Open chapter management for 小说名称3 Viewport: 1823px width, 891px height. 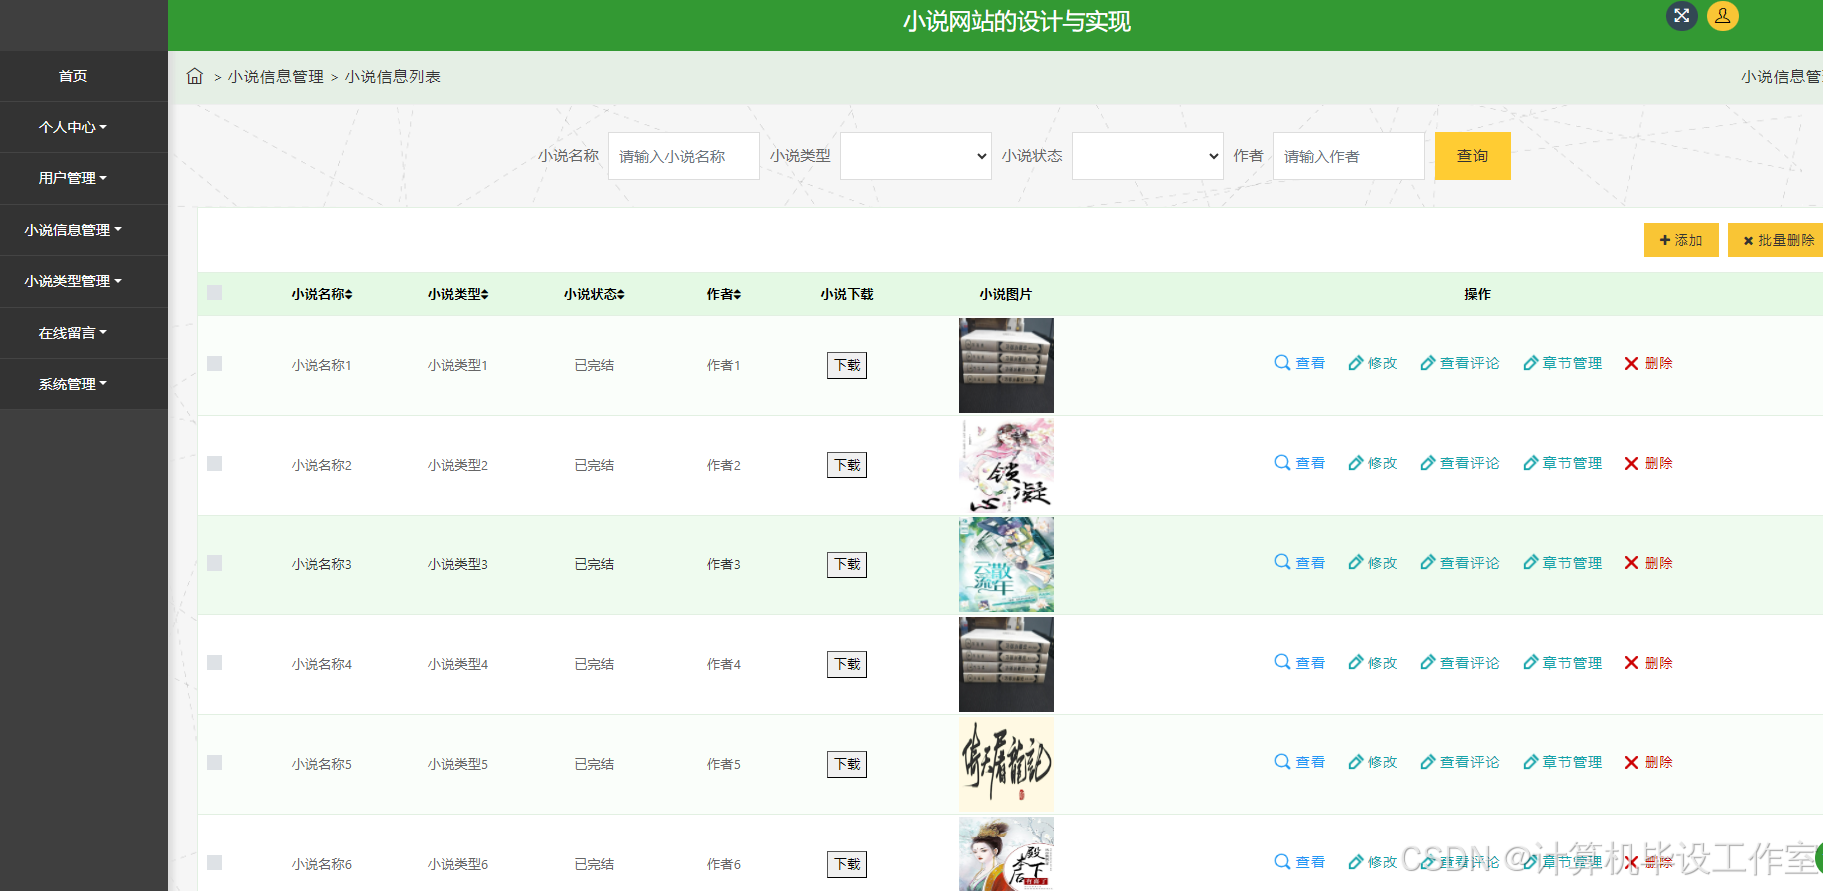[x=1562, y=563]
